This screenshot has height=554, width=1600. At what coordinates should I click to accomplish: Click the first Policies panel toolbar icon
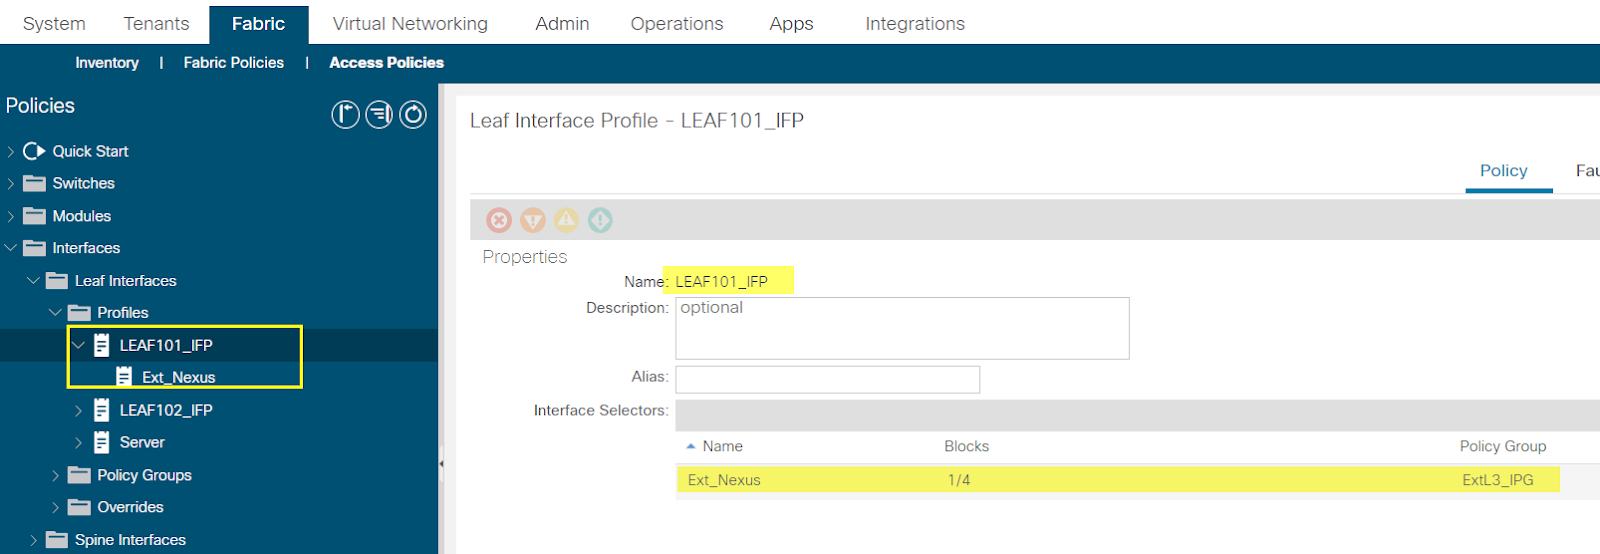tap(345, 115)
